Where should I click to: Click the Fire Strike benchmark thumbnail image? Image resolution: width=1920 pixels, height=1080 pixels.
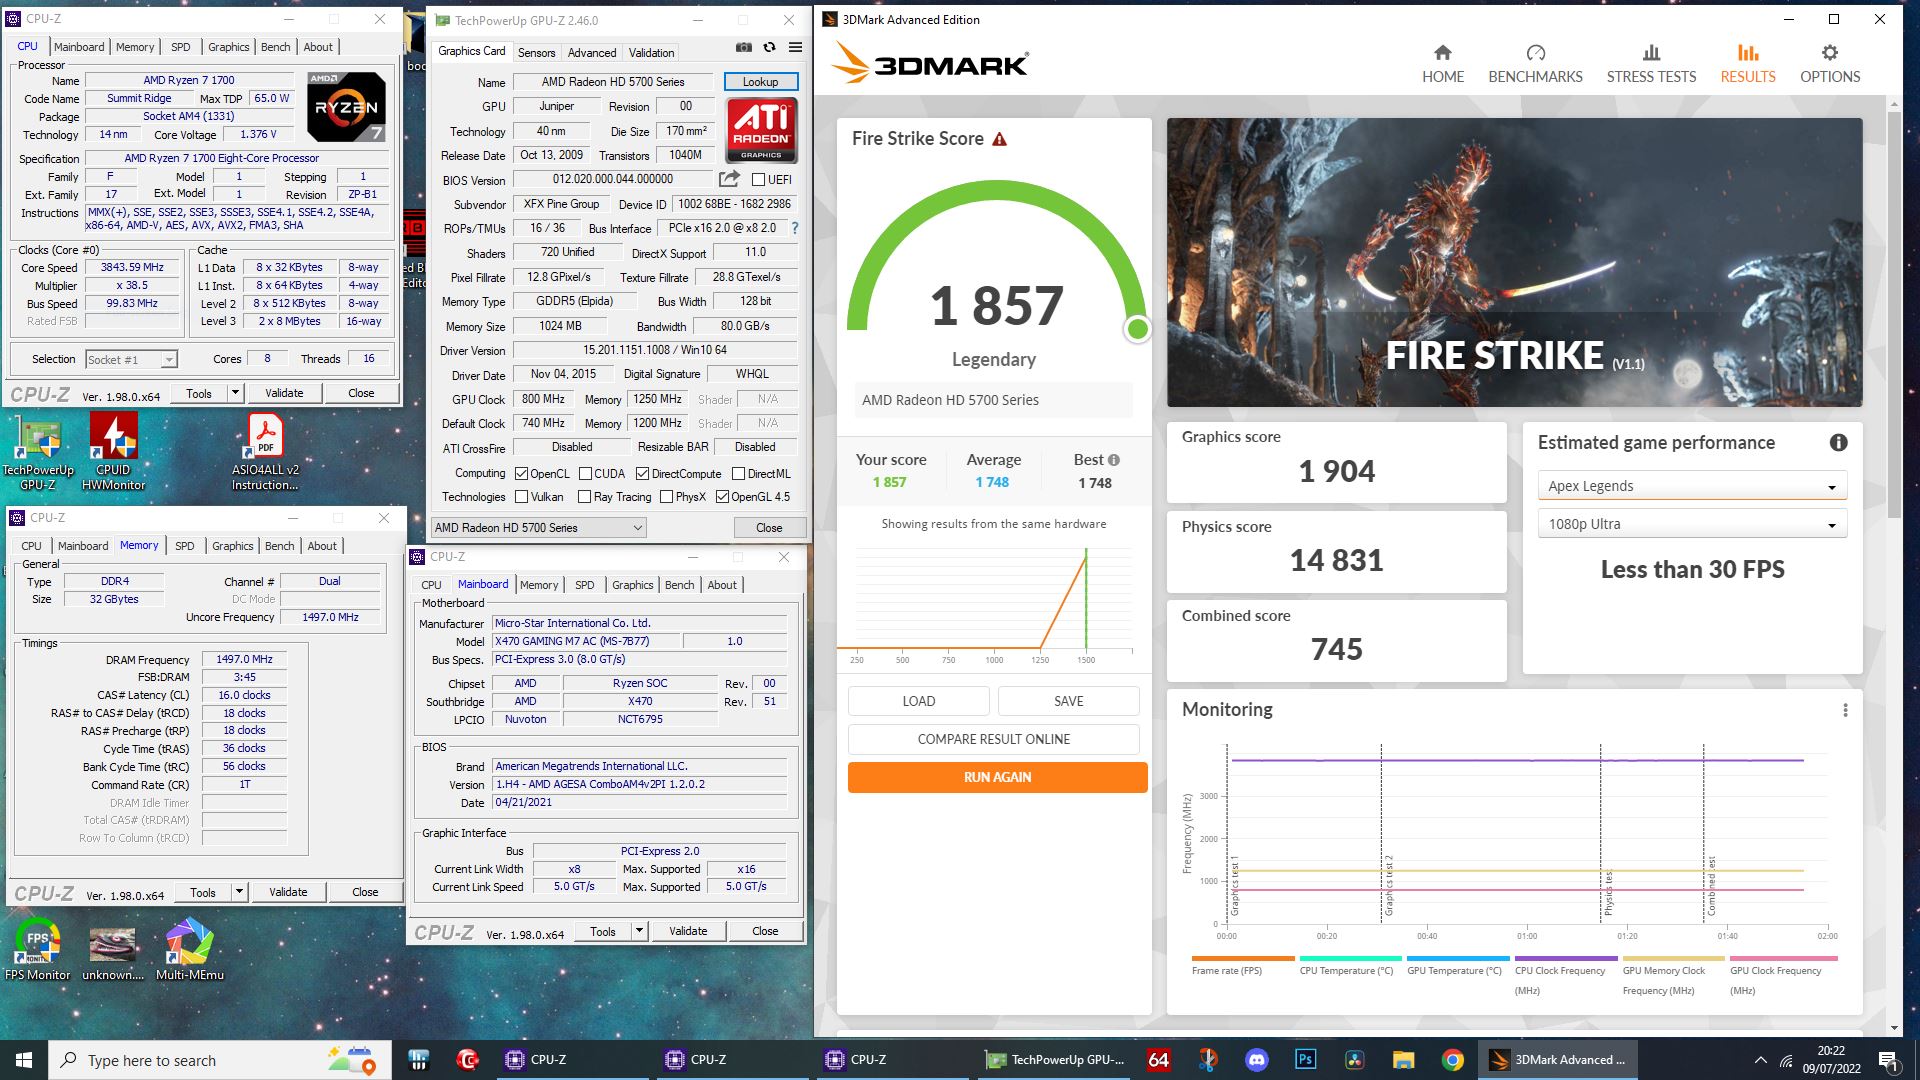[1514, 262]
